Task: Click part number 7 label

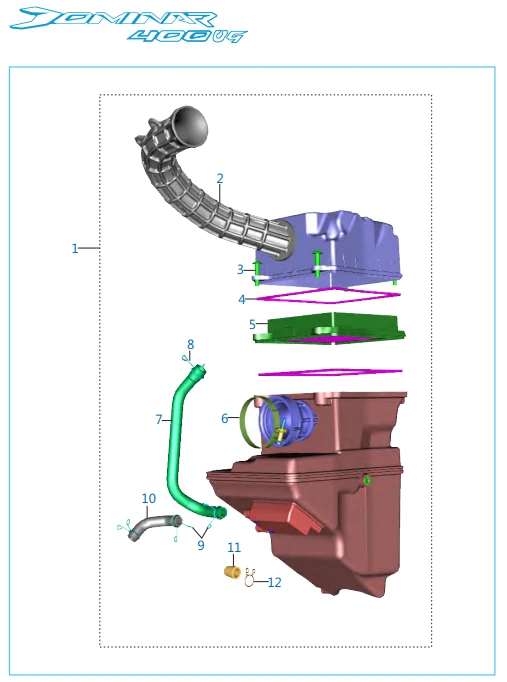Action: [x=159, y=419]
